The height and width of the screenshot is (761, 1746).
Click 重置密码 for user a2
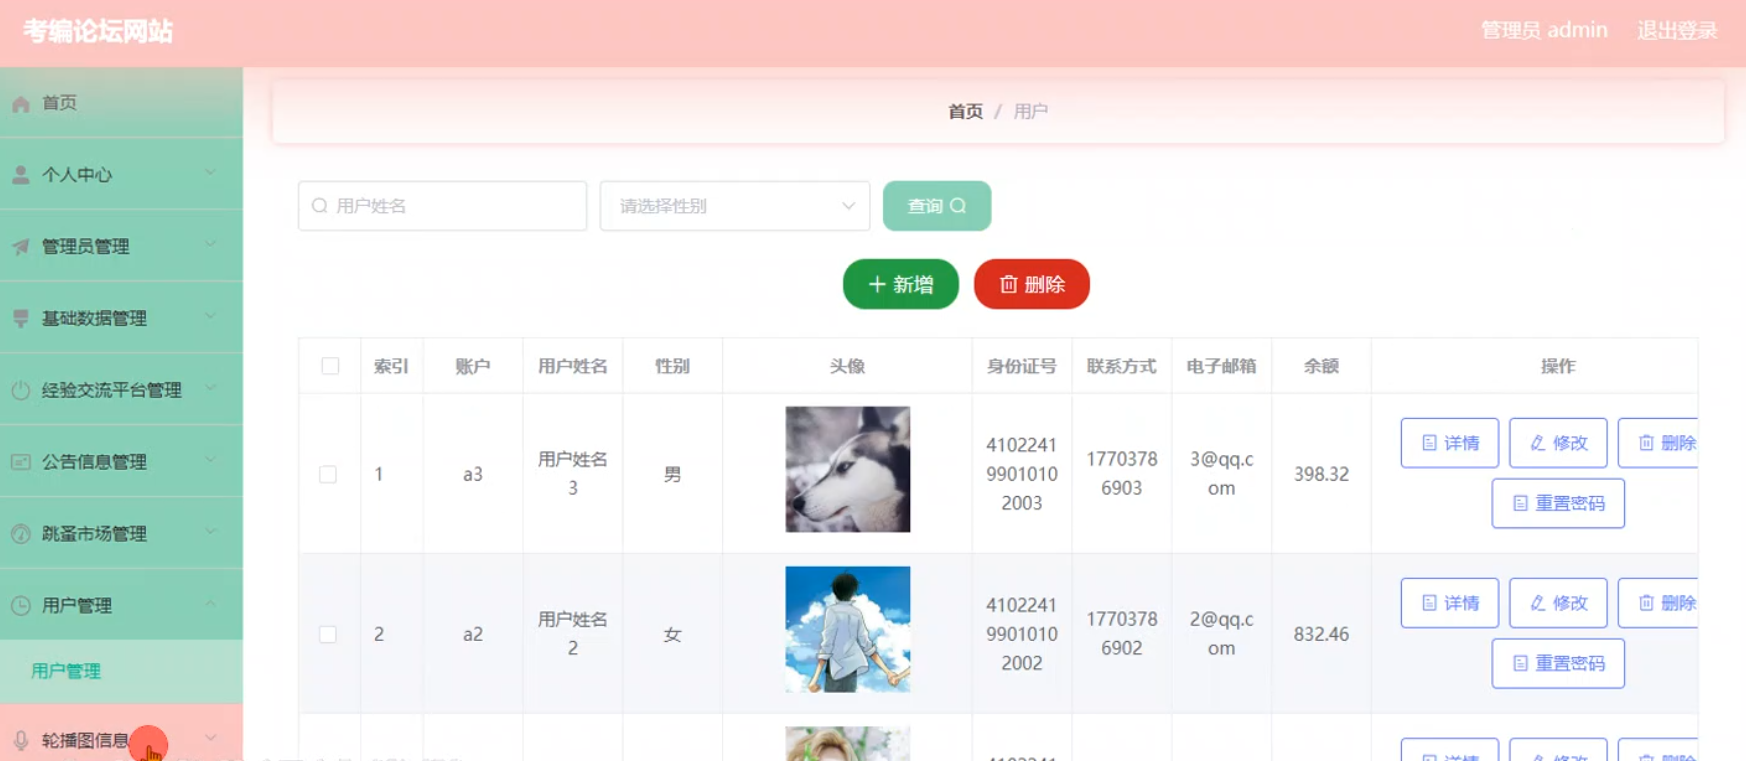click(x=1558, y=663)
